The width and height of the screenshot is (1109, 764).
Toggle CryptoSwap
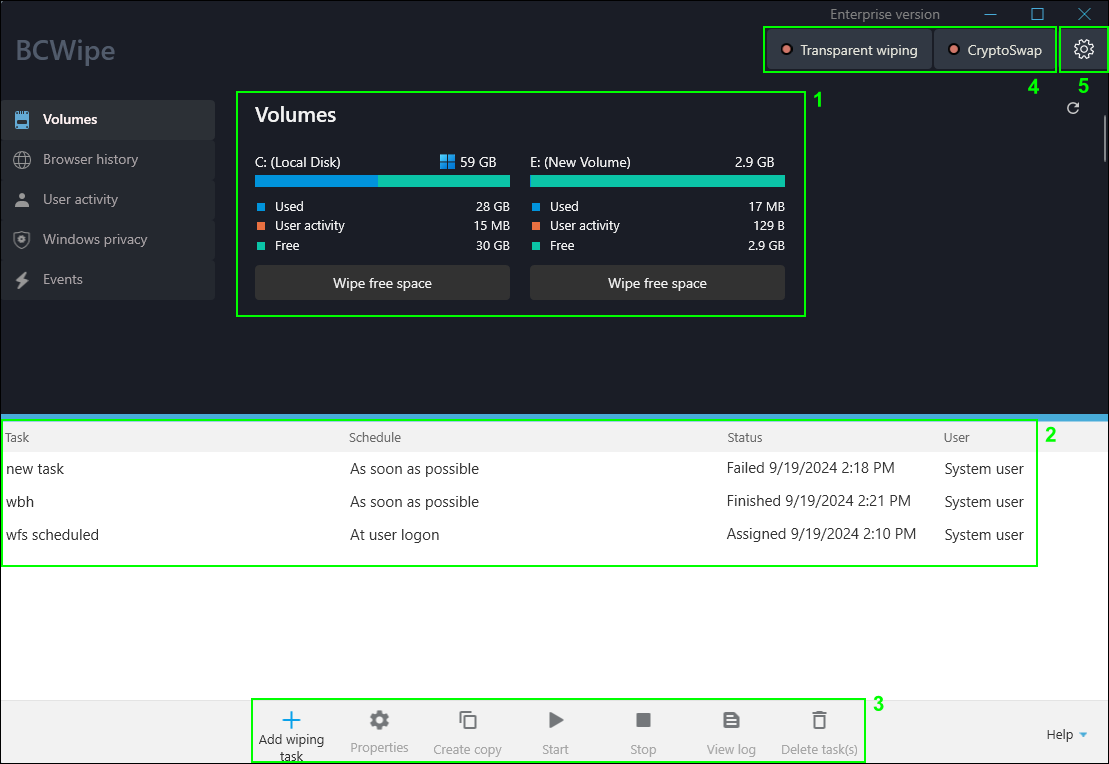click(994, 50)
